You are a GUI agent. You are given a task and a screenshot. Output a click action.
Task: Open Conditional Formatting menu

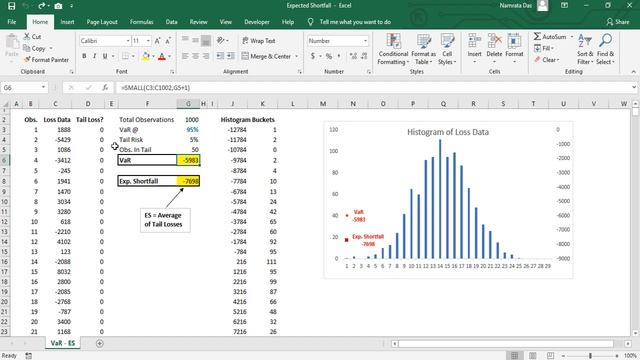(x=393, y=49)
